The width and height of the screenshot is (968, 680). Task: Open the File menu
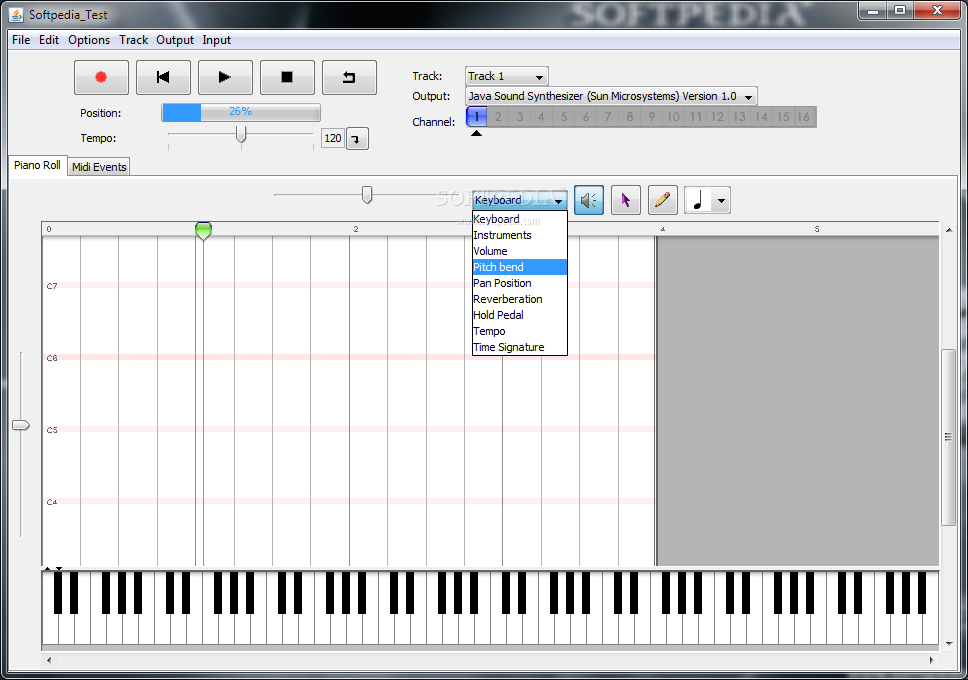[21, 40]
